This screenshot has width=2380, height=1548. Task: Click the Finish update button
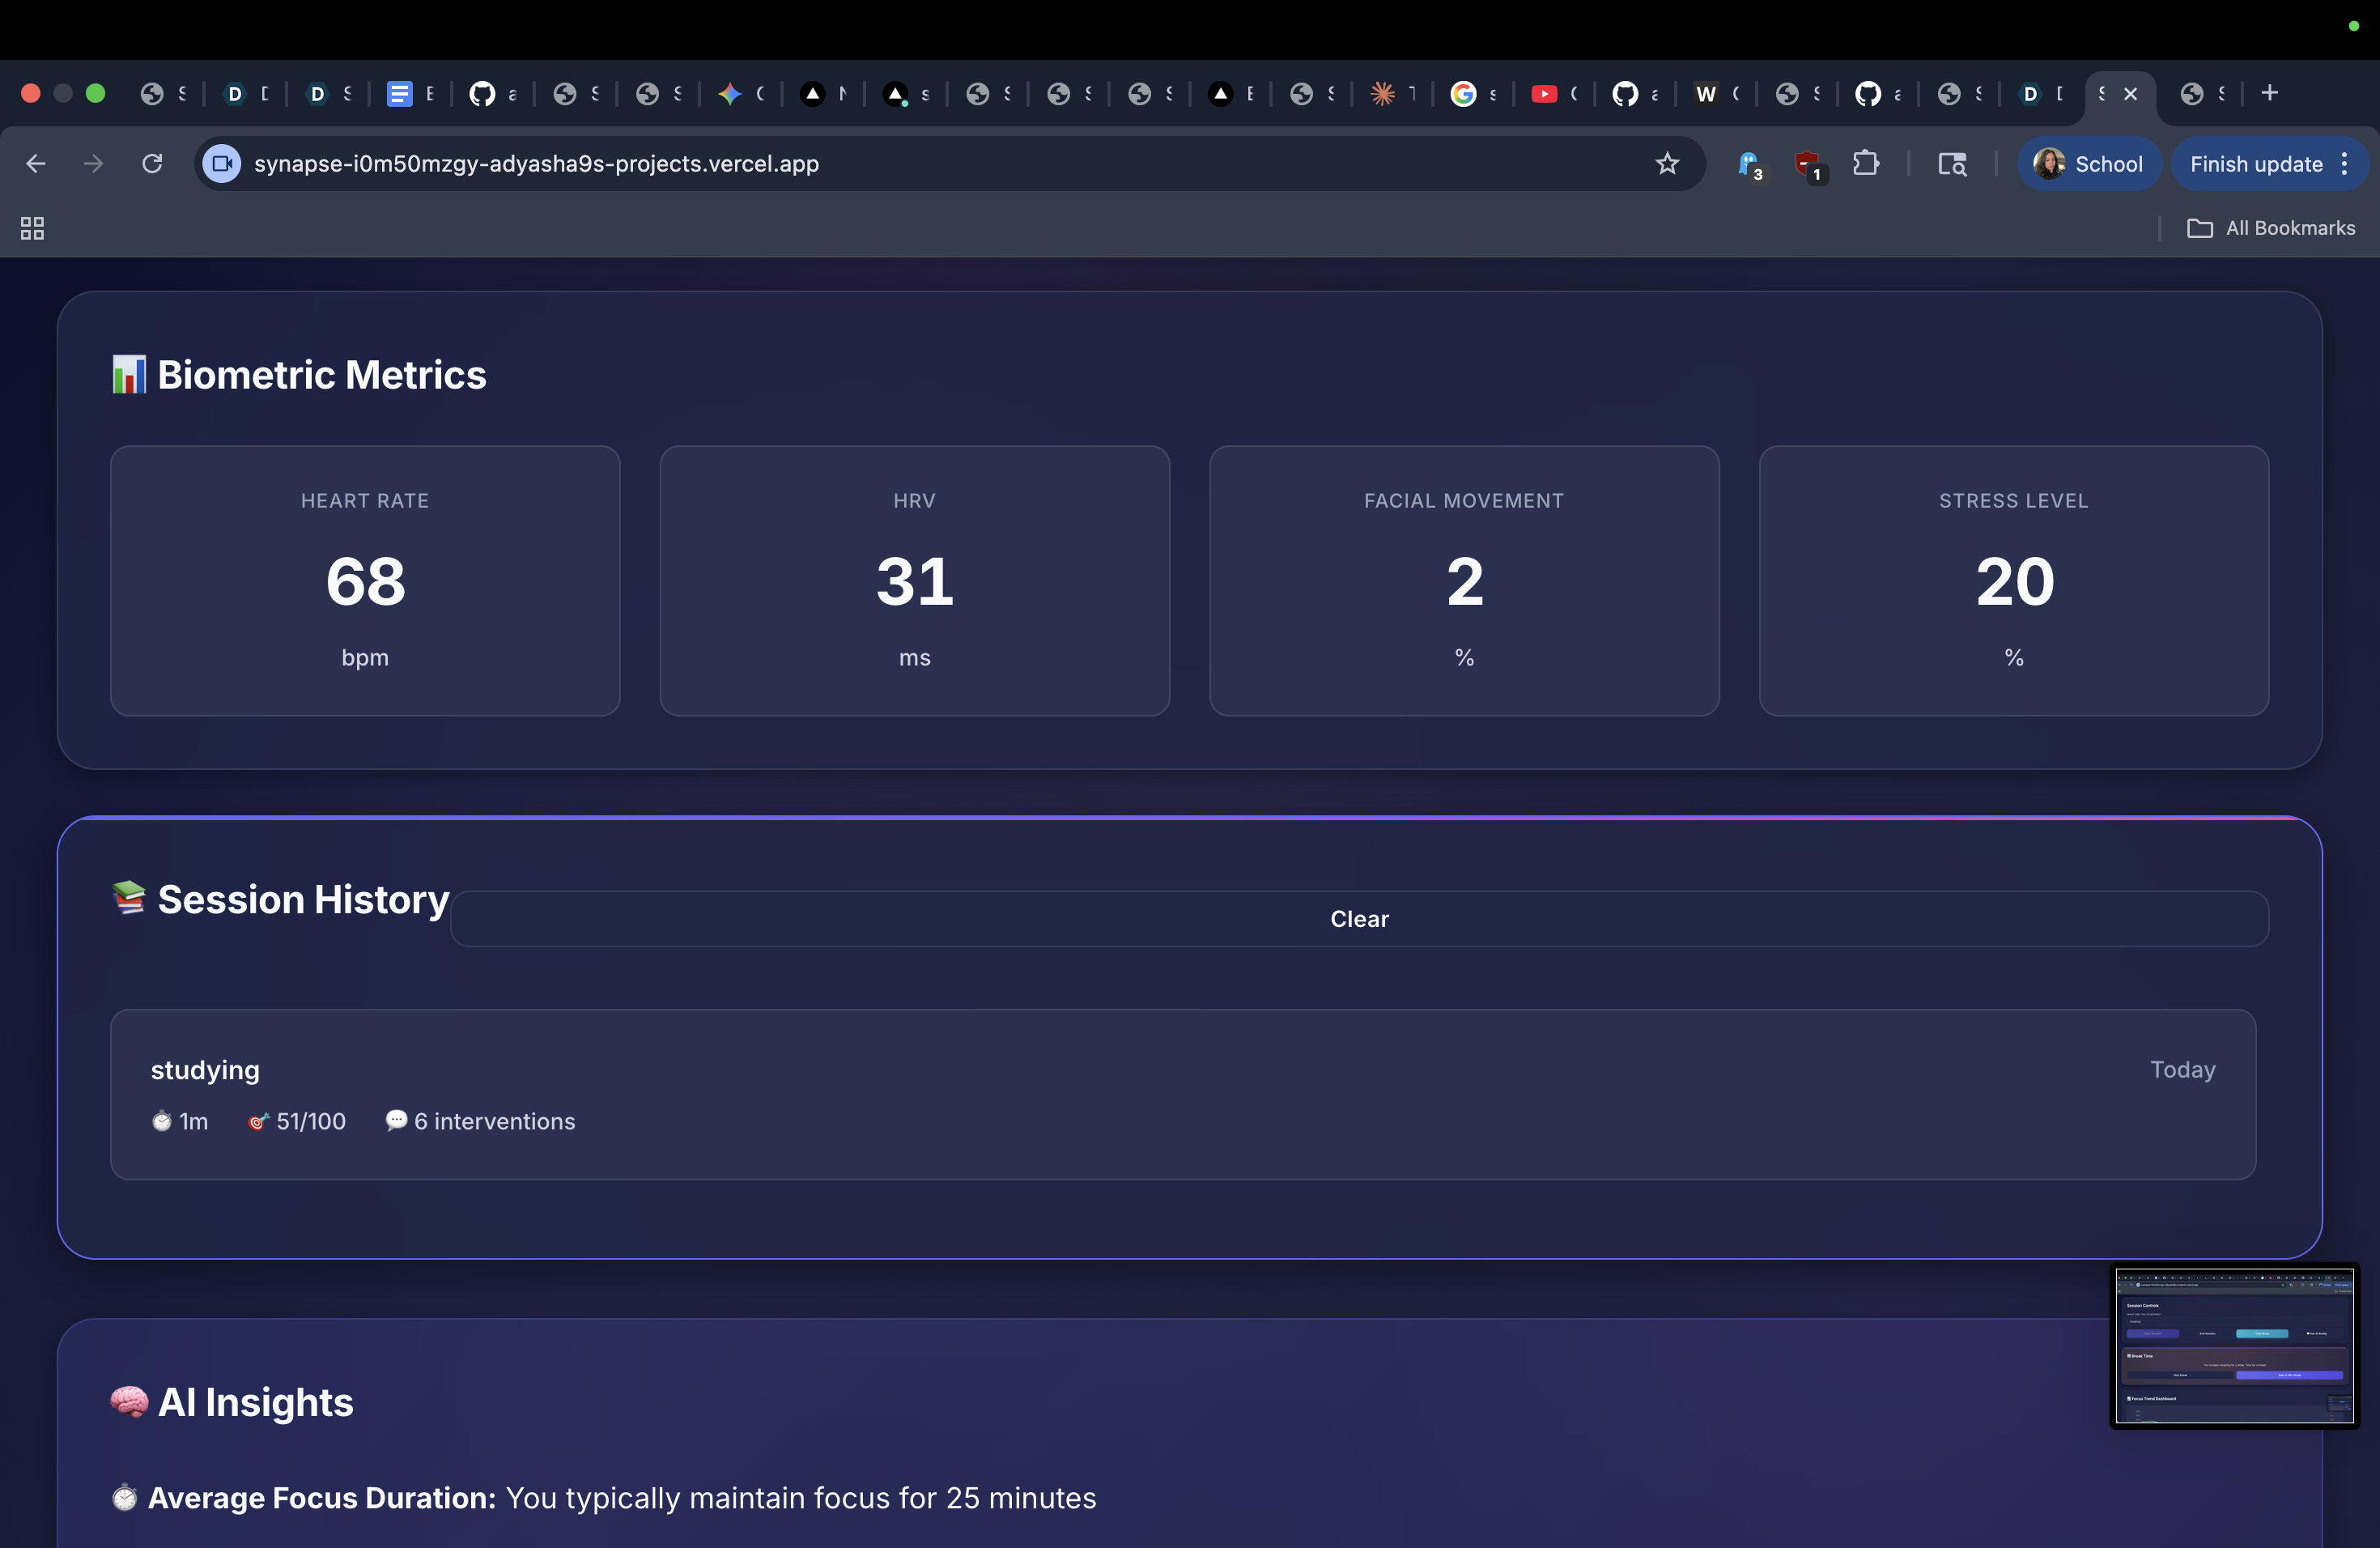pyautogui.click(x=2255, y=163)
